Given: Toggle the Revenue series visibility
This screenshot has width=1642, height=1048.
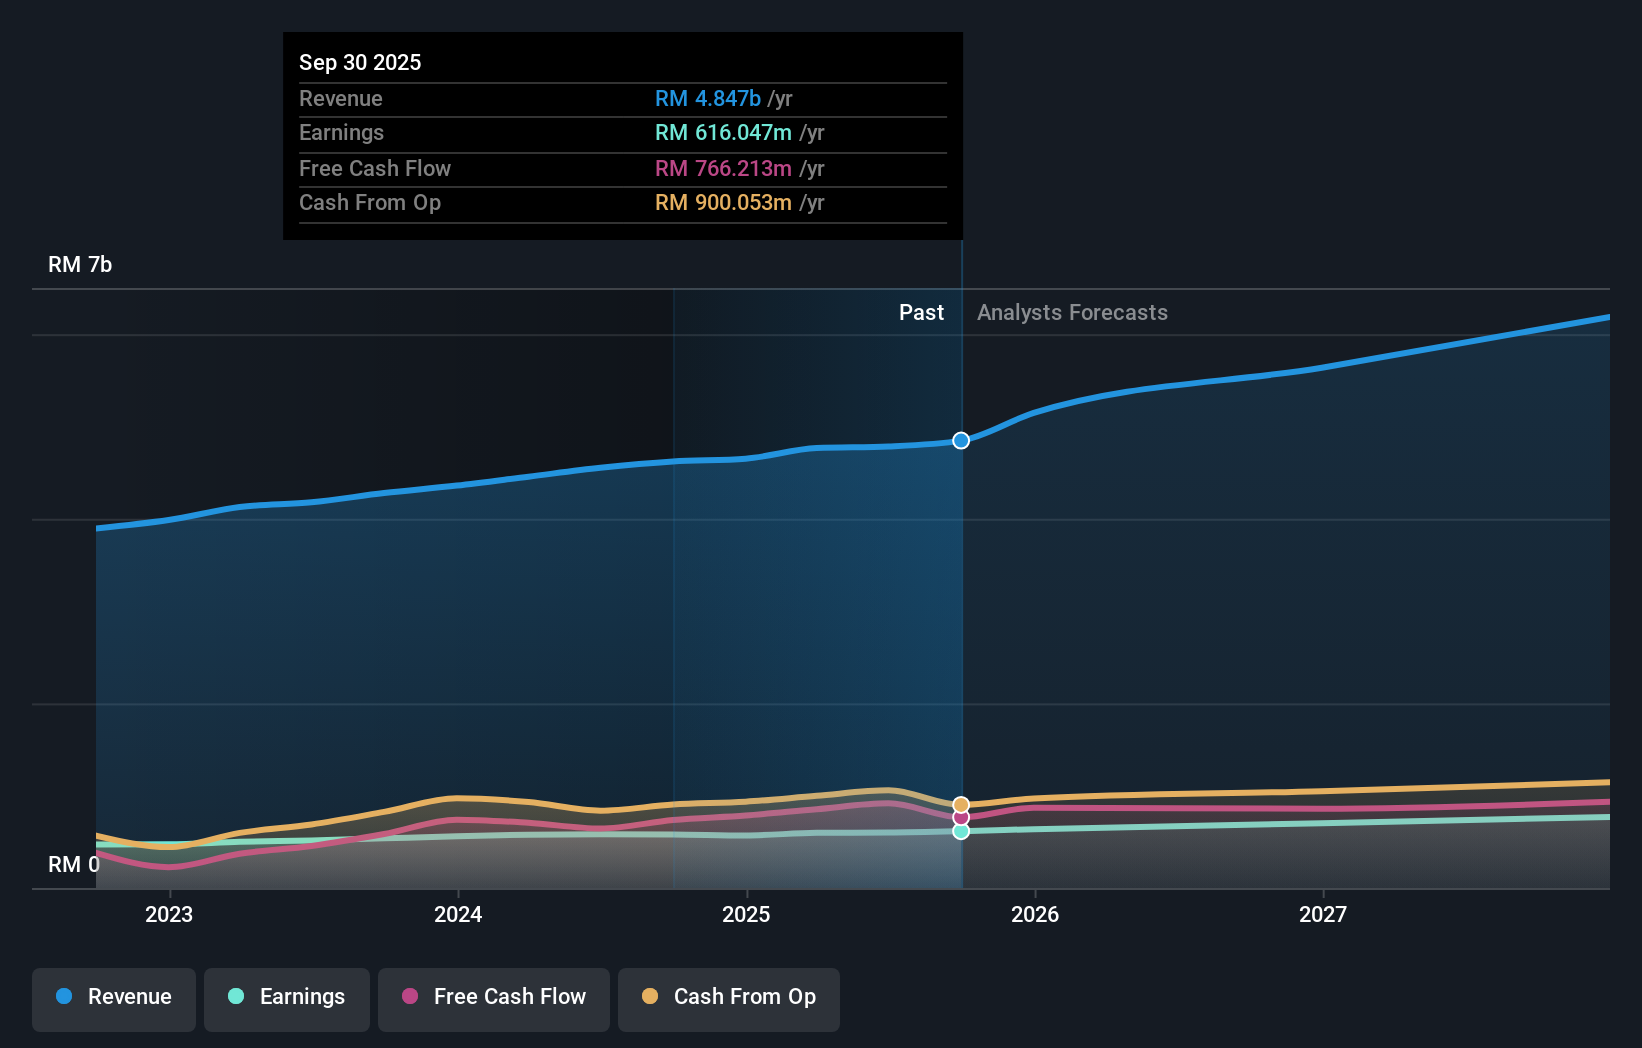Looking at the screenshot, I should point(113,998).
